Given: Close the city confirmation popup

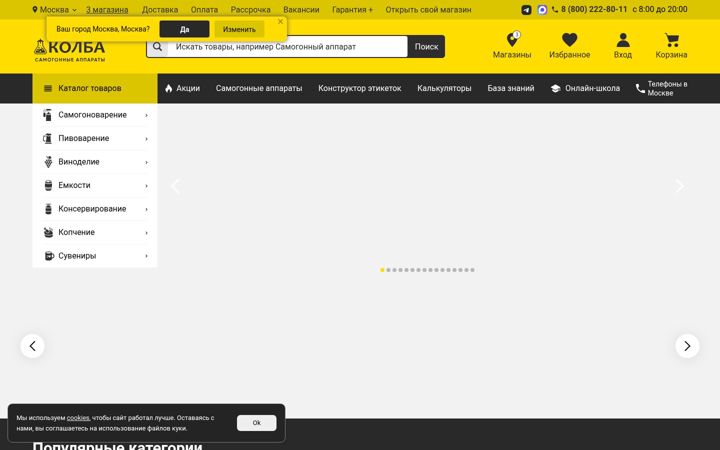Looking at the screenshot, I should (x=281, y=22).
